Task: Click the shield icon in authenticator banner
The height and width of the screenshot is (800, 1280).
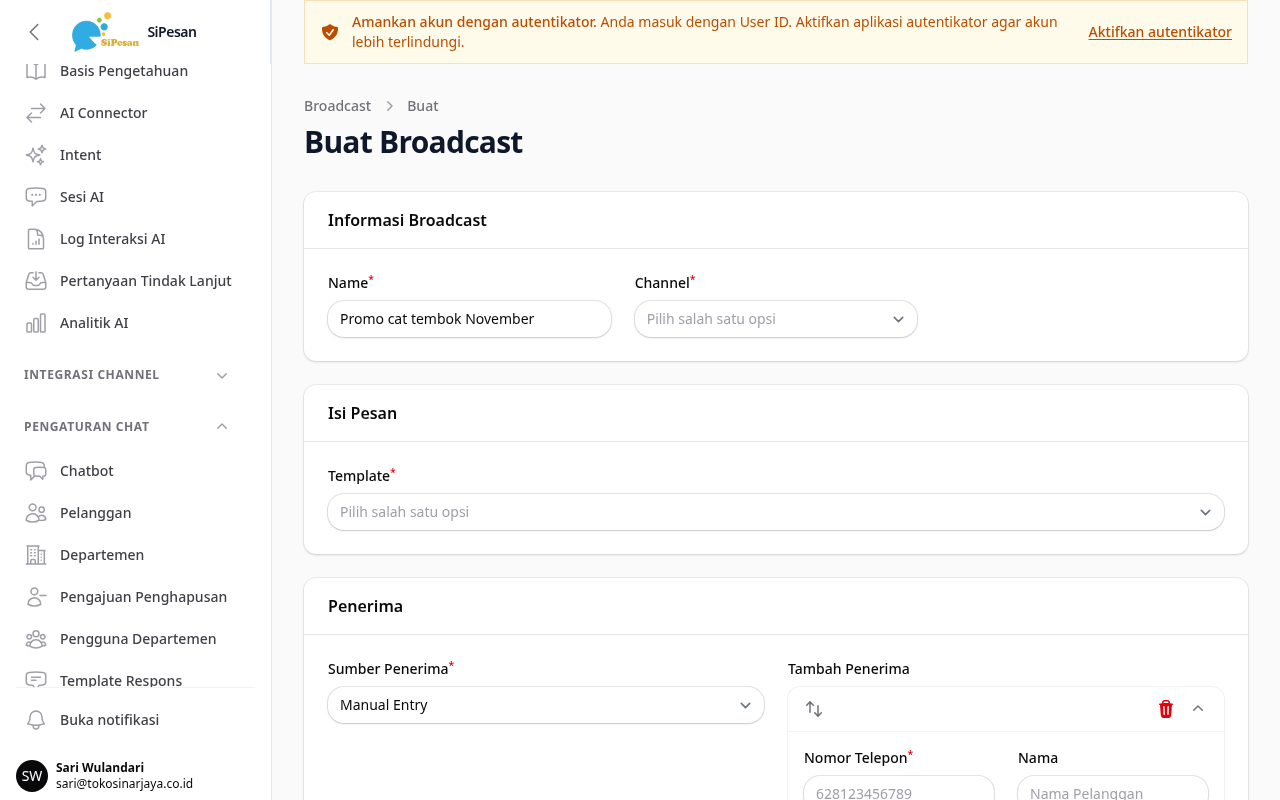Action: tap(330, 32)
